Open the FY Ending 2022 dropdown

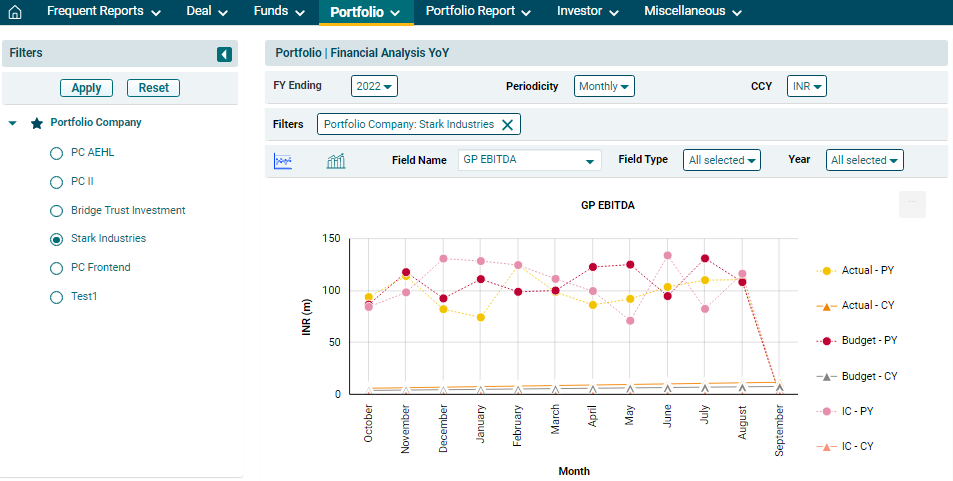click(375, 87)
